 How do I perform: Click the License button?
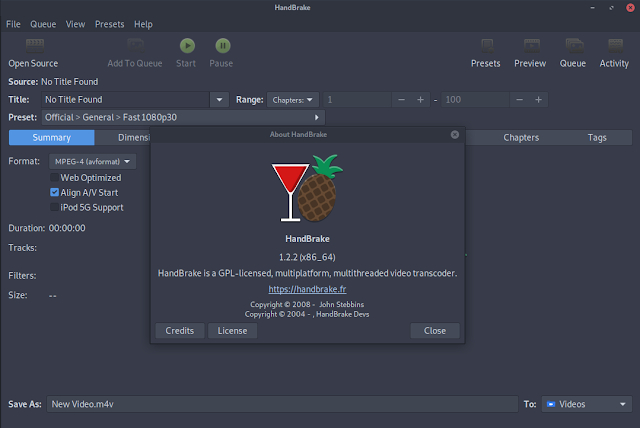[x=232, y=330]
